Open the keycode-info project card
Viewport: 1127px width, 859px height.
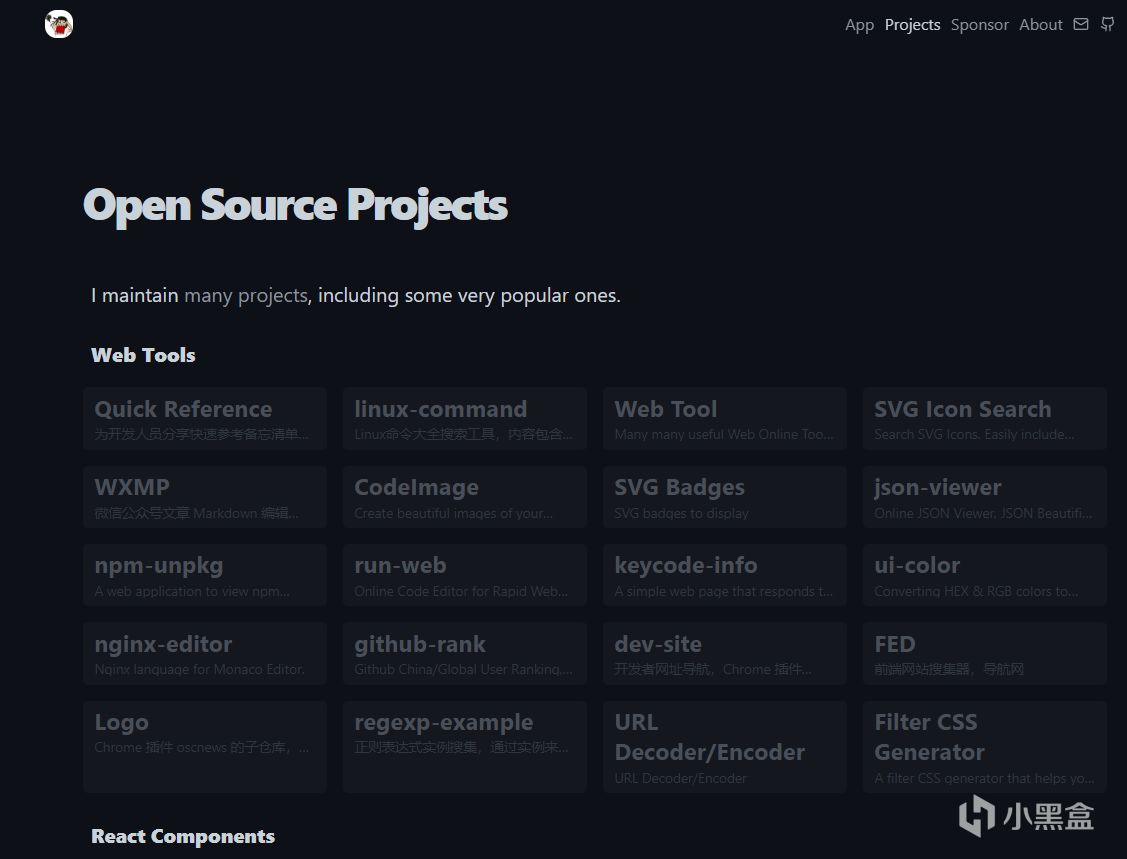point(724,575)
